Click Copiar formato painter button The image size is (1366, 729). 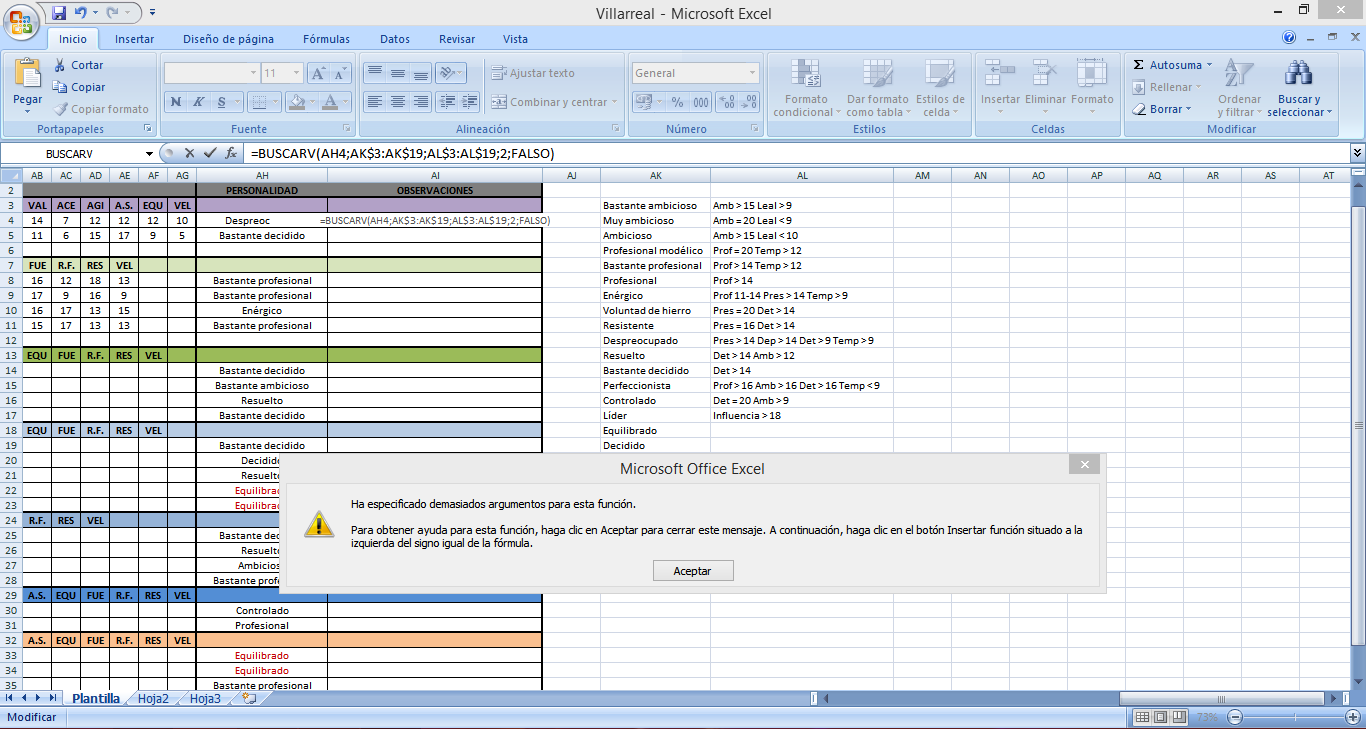pos(100,109)
